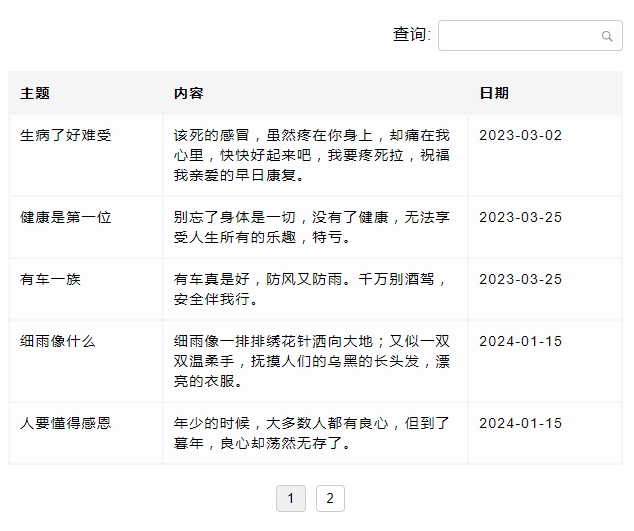Go to page 2
The height and width of the screenshot is (531, 634).
[x=330, y=498]
